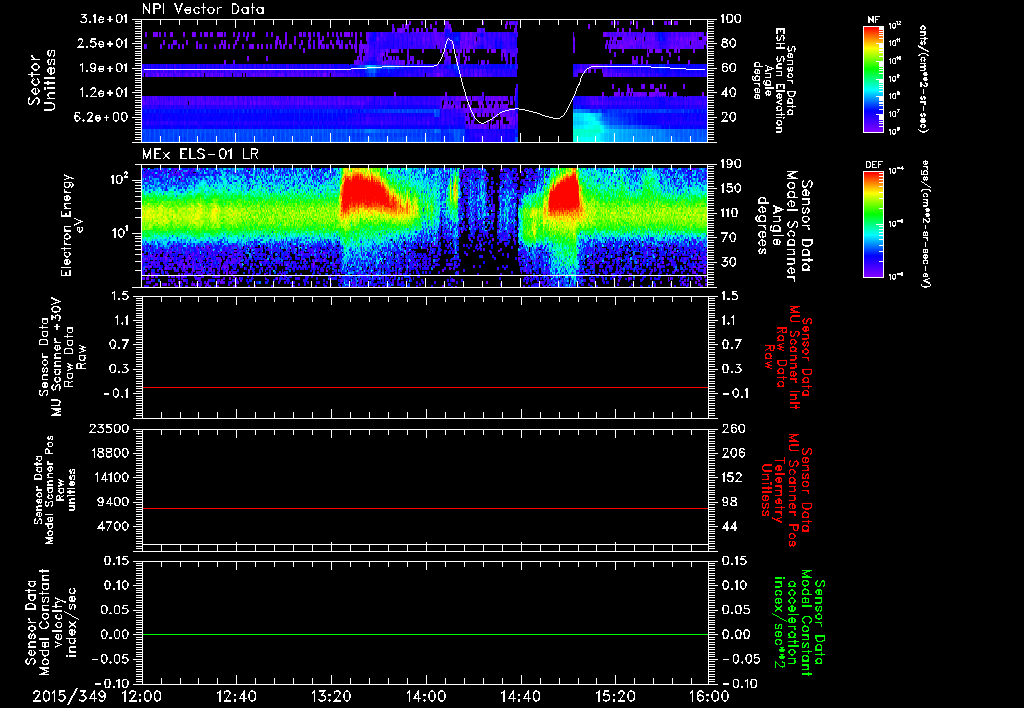Click the 152 telemetry tick label
This screenshot has height=708, width=1024.
731,477
